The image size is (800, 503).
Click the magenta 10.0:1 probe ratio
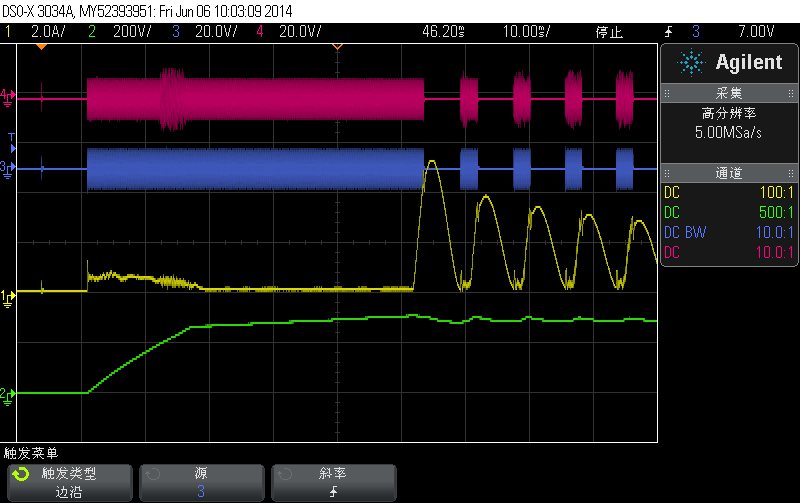tap(774, 252)
